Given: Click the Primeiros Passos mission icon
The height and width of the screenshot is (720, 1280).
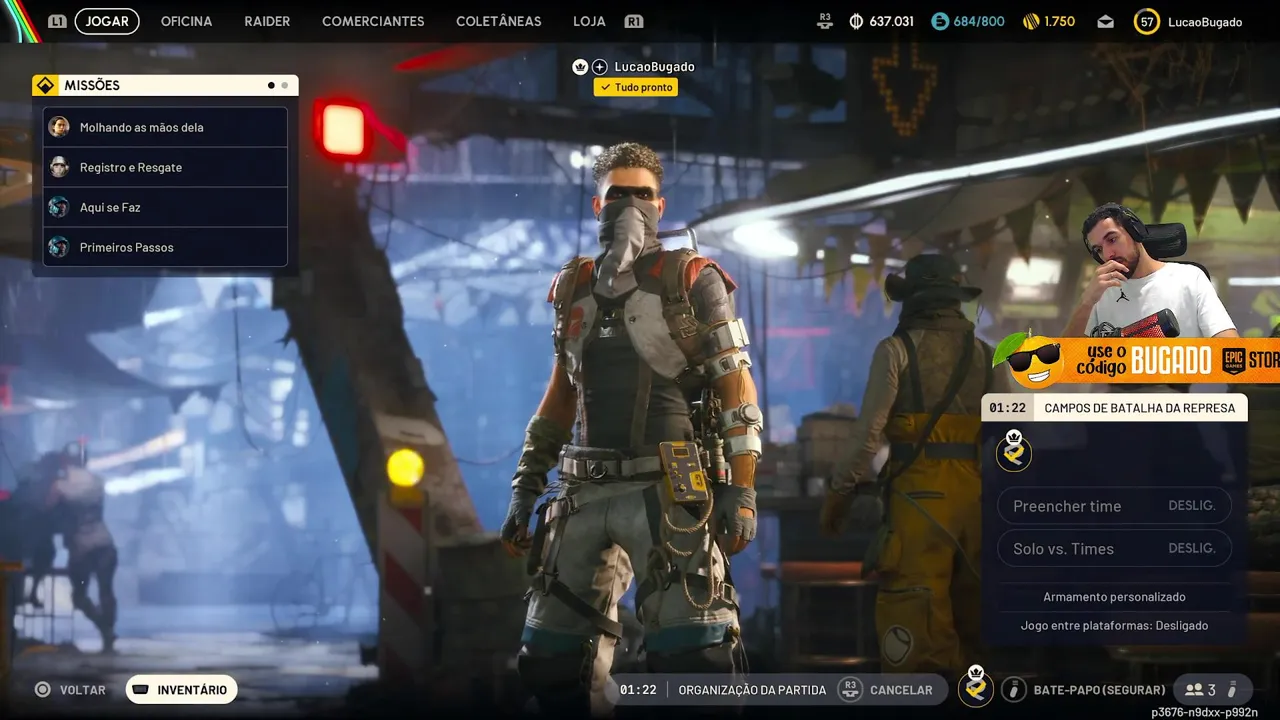Looking at the screenshot, I should (x=59, y=247).
